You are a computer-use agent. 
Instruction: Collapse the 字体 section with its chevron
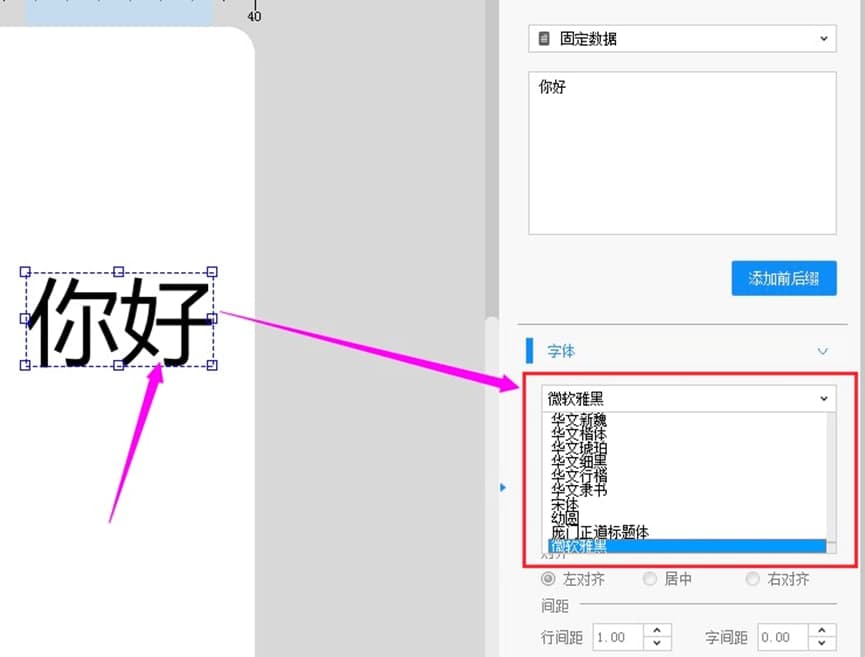click(822, 351)
